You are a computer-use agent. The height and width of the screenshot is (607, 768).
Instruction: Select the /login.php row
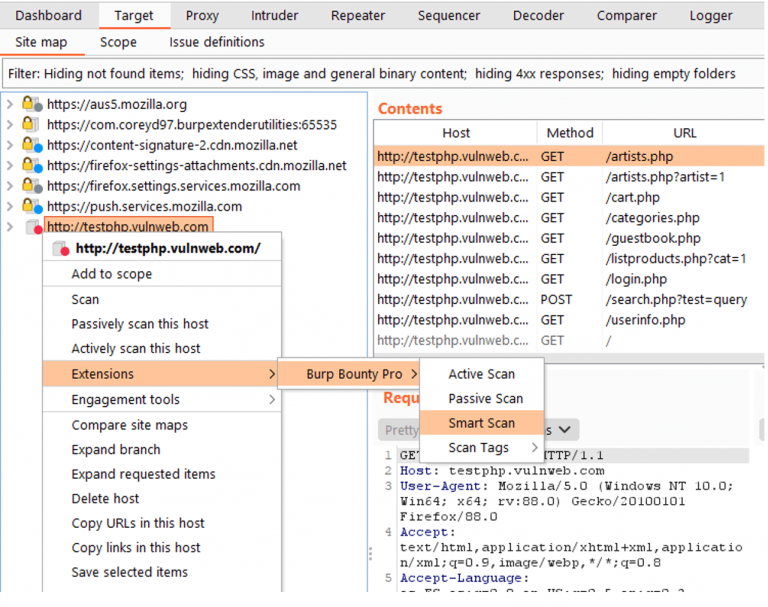[569, 279]
